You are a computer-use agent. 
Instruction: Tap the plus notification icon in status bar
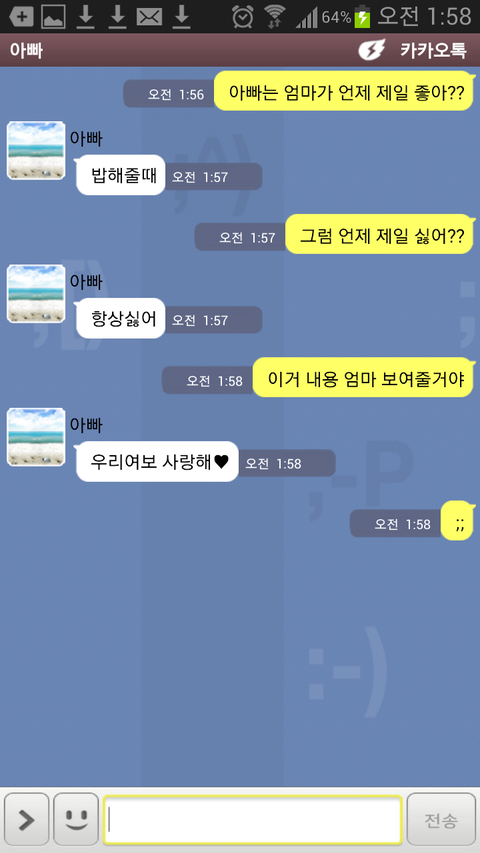click(21, 17)
